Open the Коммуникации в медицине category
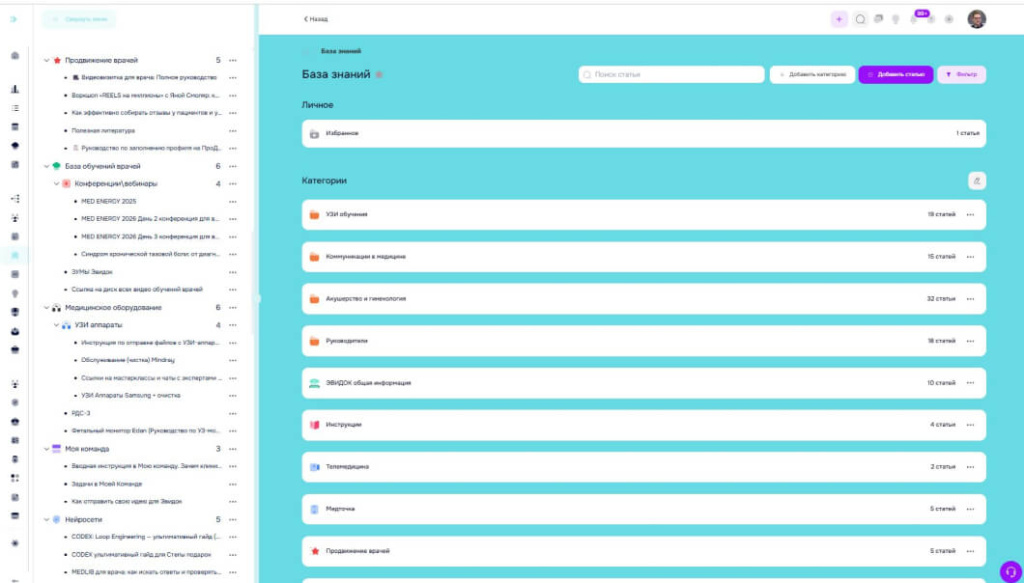1024x583 pixels. [644, 257]
